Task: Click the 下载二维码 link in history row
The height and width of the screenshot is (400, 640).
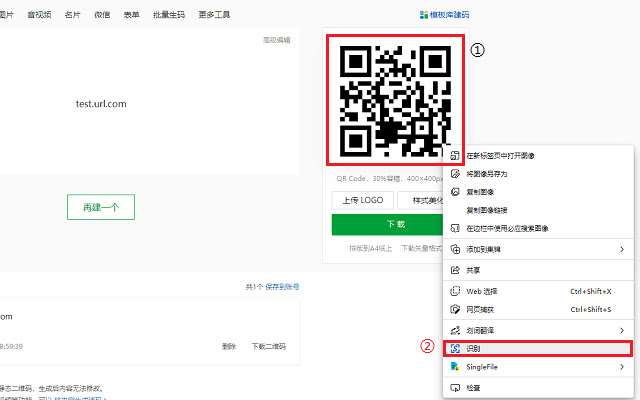Action: tap(269, 347)
